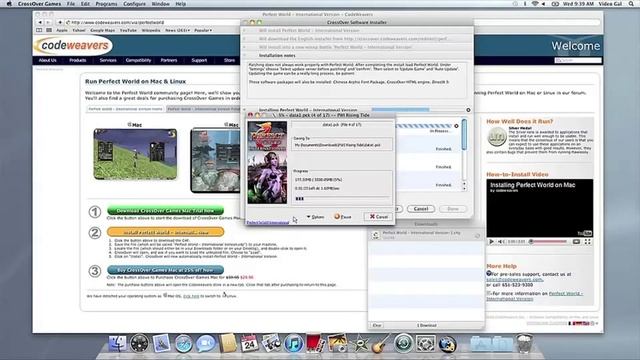The height and width of the screenshot is (360, 640).
Task: Open the Google Maps bookmark
Action: [x=102, y=30]
